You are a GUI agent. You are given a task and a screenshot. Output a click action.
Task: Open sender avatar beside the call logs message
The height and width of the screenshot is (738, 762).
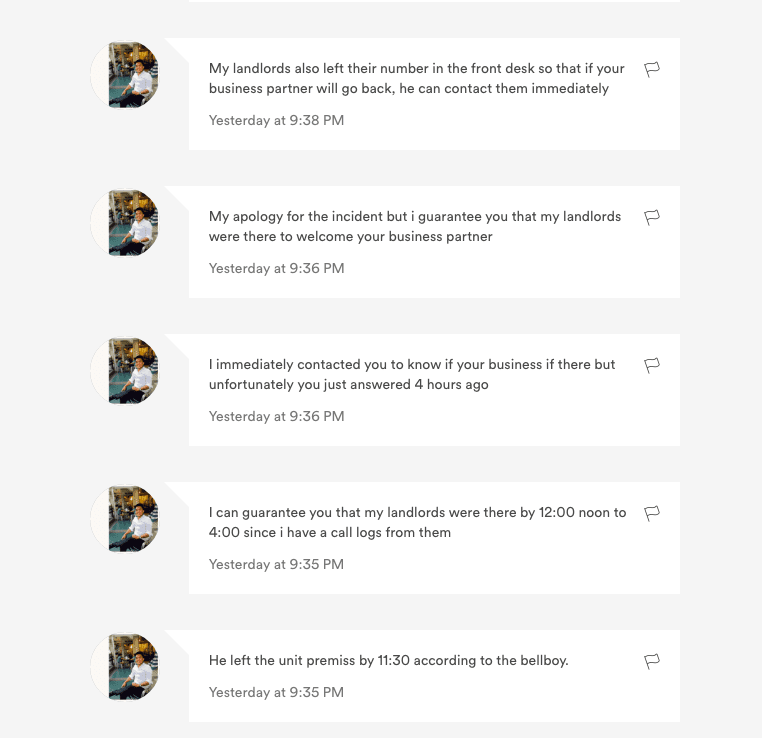coord(124,519)
